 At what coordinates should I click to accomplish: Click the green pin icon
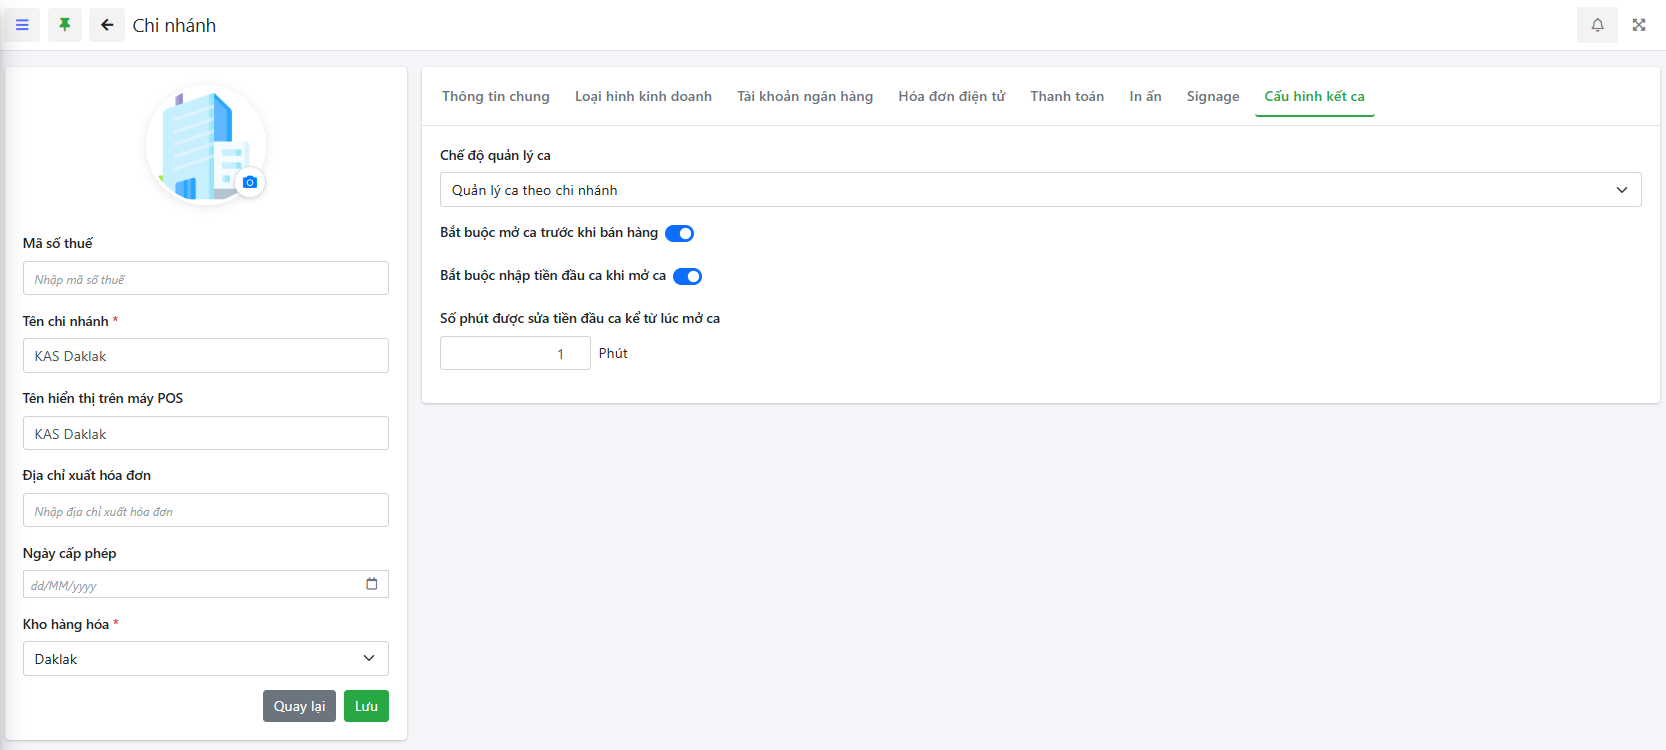pyautogui.click(x=65, y=25)
